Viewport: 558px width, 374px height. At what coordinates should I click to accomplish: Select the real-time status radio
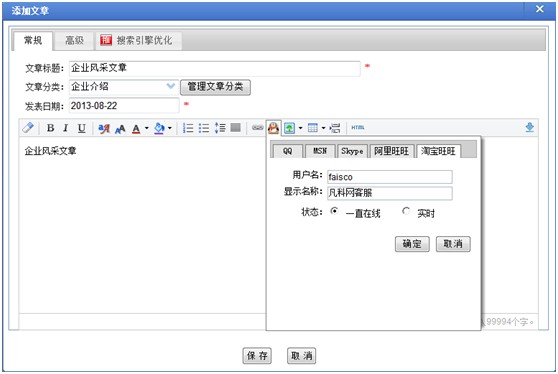pos(406,211)
